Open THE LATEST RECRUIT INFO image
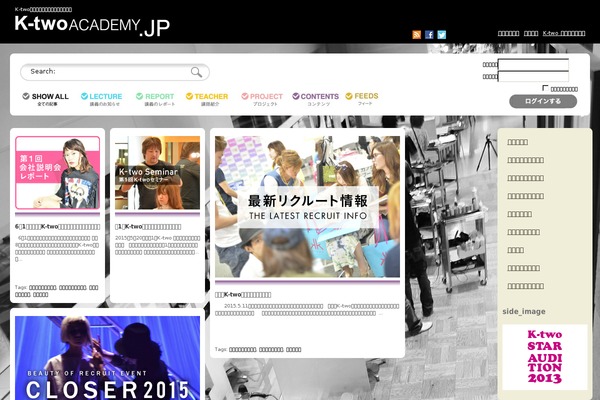600x400 pixels. click(307, 207)
